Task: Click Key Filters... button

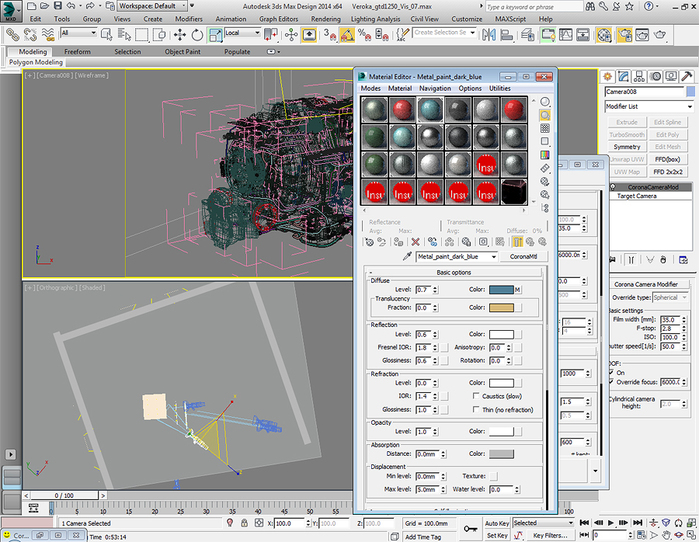Action: coord(550,535)
